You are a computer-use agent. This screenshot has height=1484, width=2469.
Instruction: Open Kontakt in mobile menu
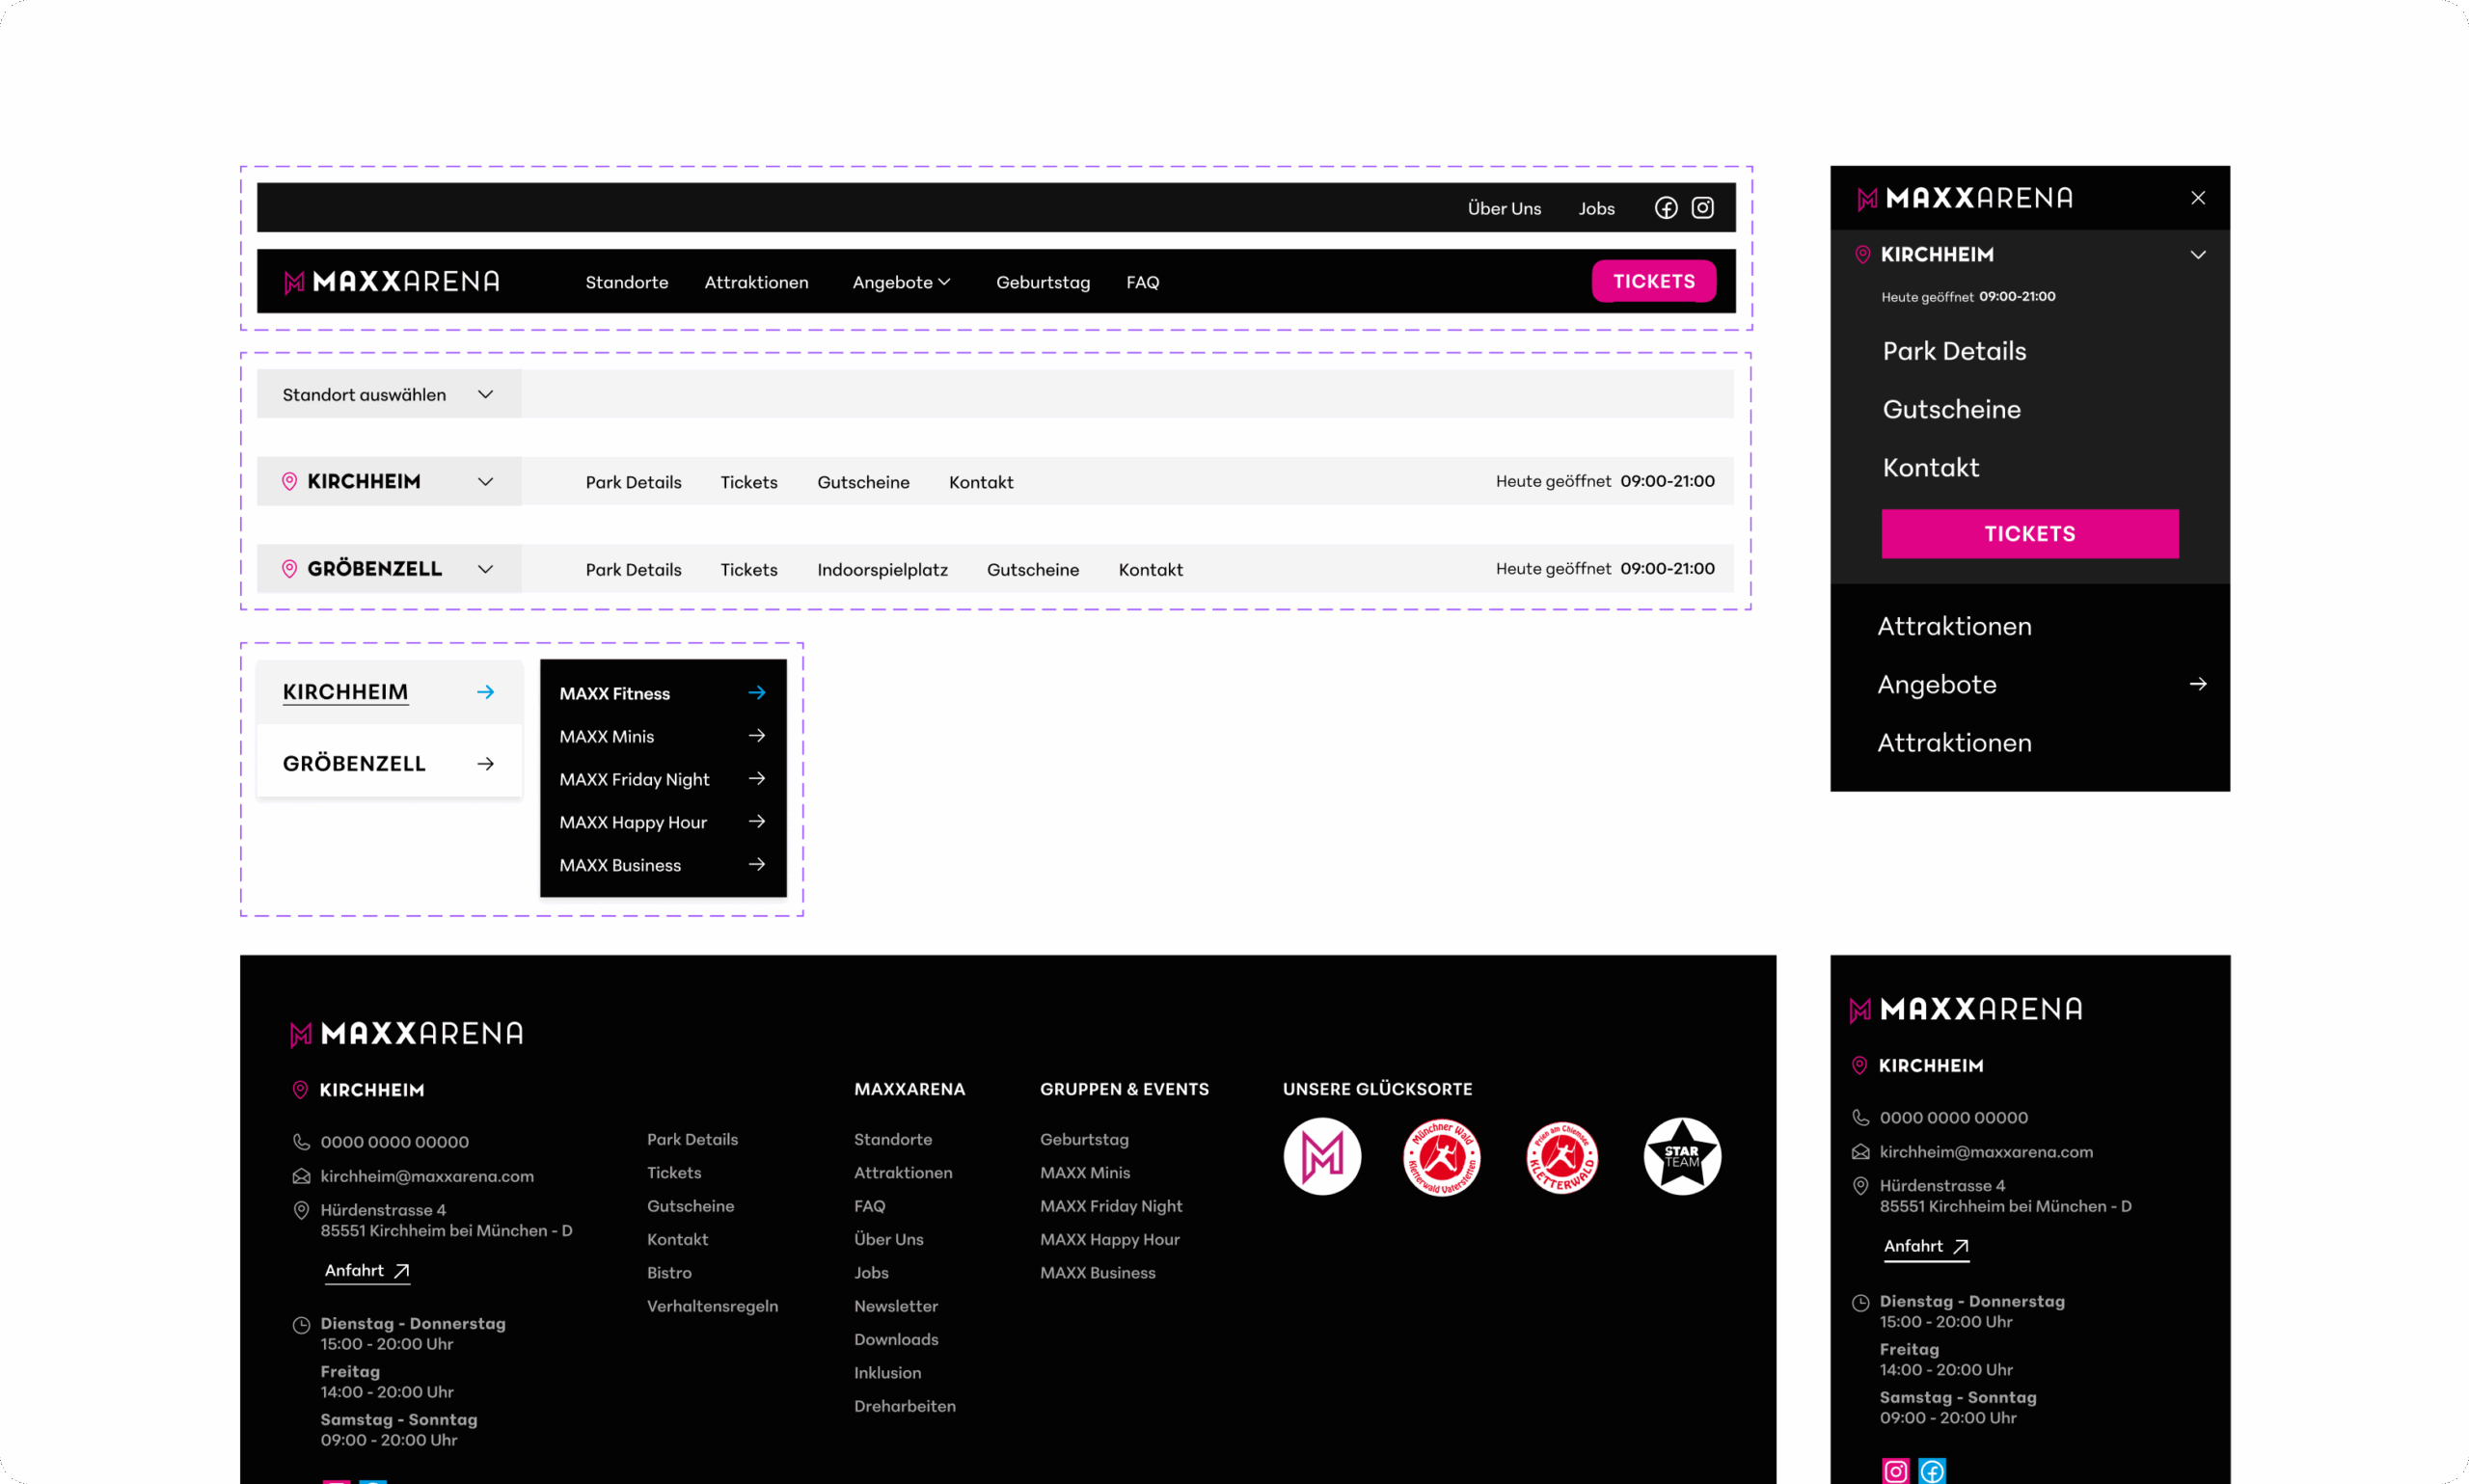[x=1930, y=468]
